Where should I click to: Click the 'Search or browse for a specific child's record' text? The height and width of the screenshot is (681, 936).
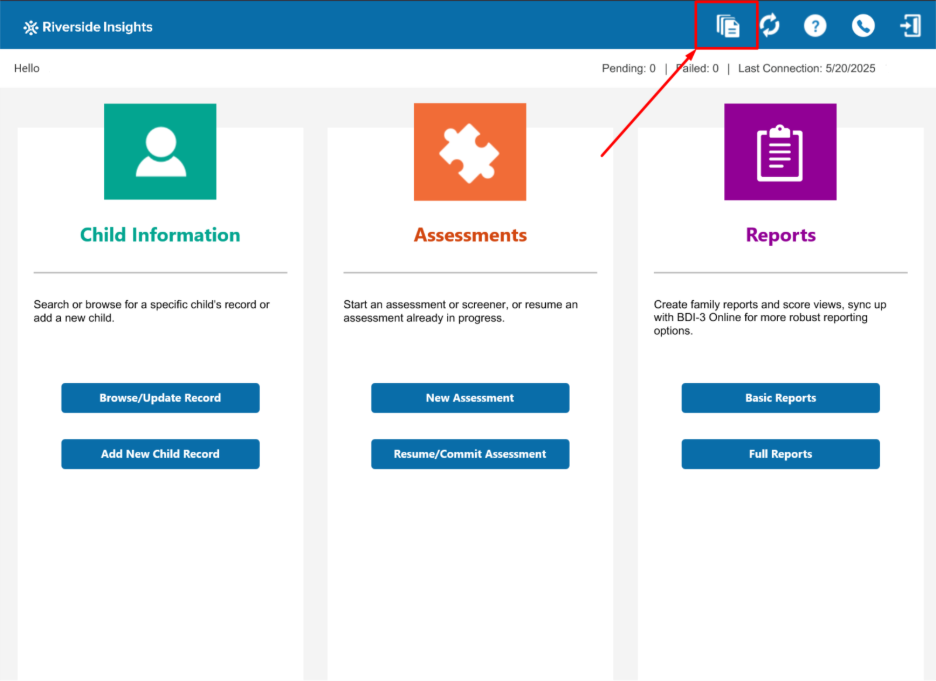[152, 311]
